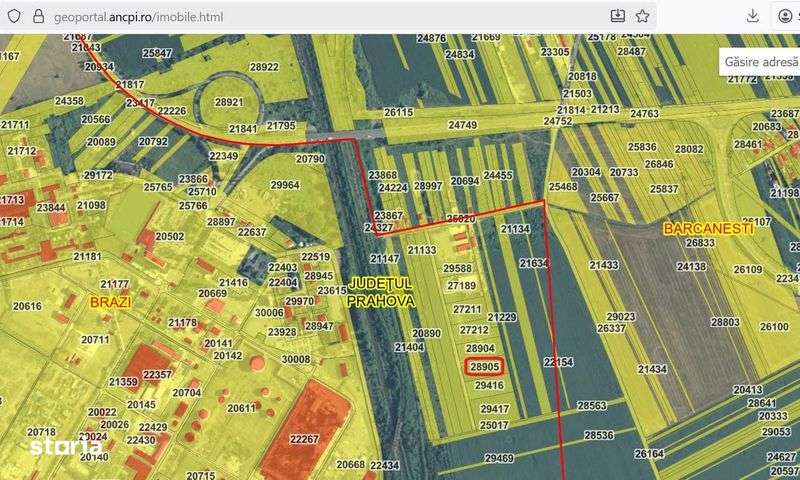Select red building parcel 22267
The width and height of the screenshot is (800, 480).
click(304, 439)
